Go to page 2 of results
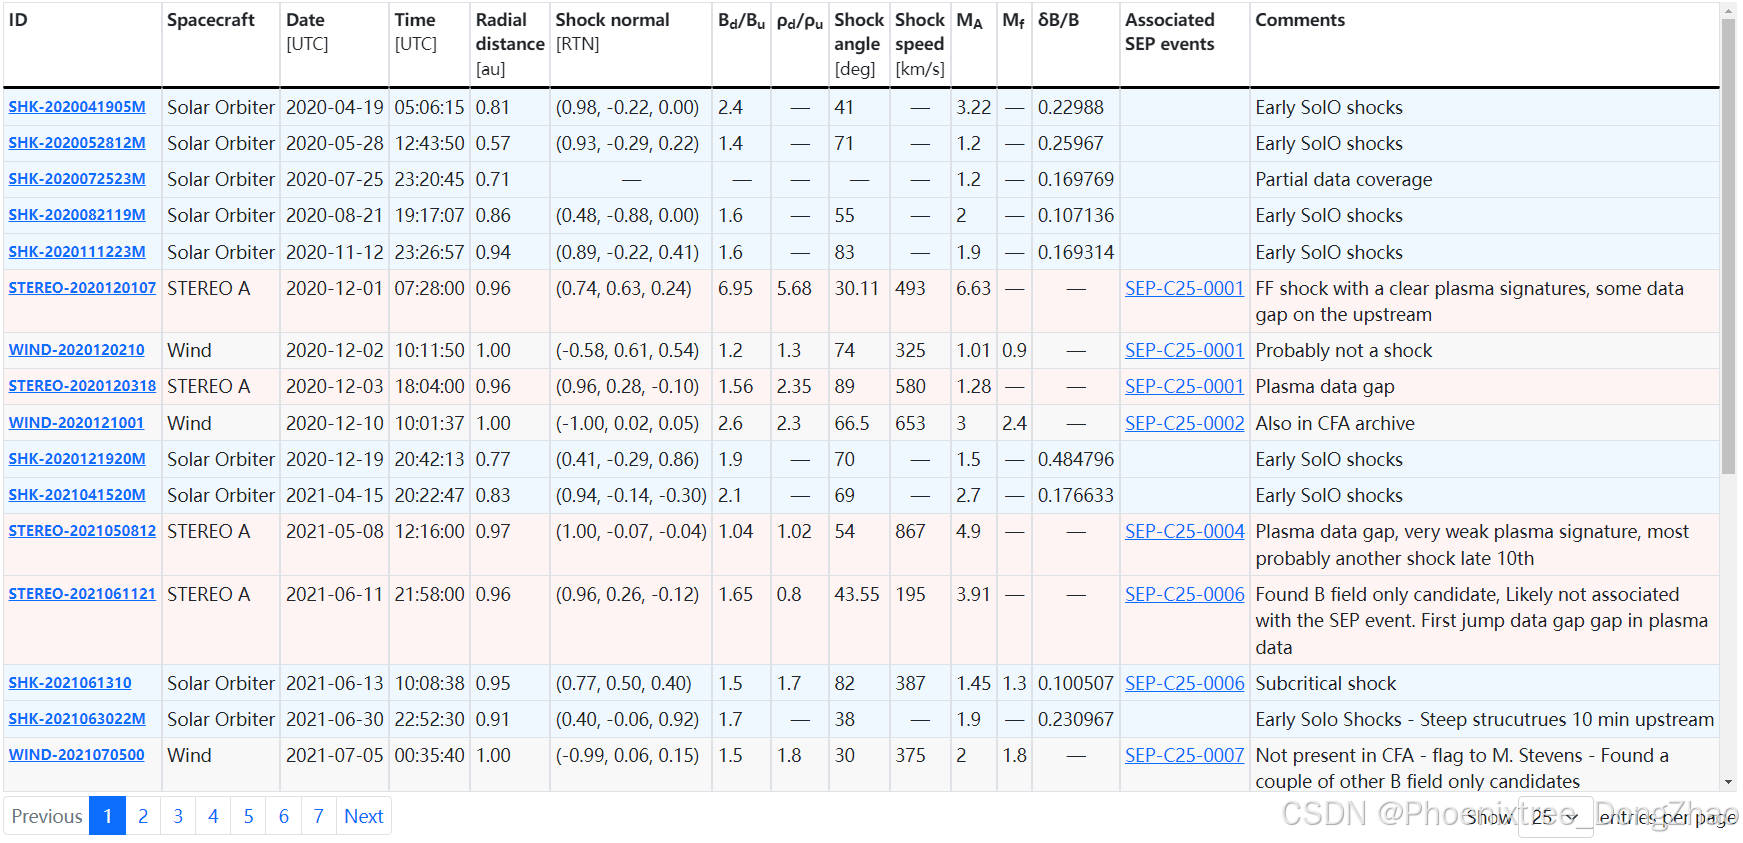1743x843 pixels. 143,816
